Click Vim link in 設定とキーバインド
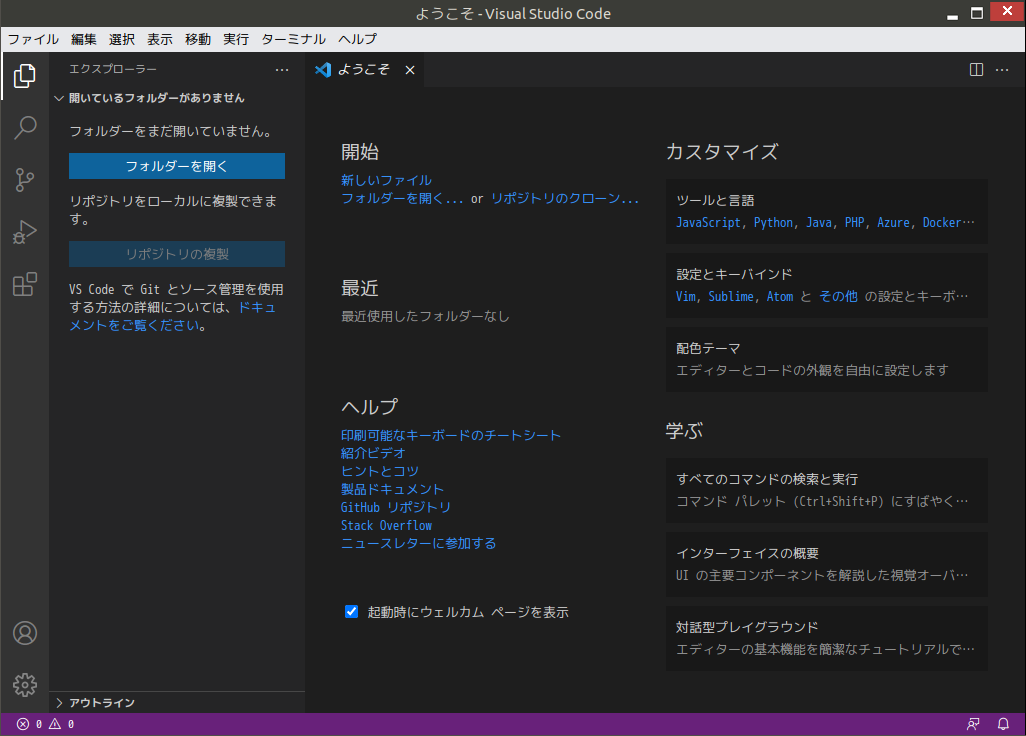 686,296
